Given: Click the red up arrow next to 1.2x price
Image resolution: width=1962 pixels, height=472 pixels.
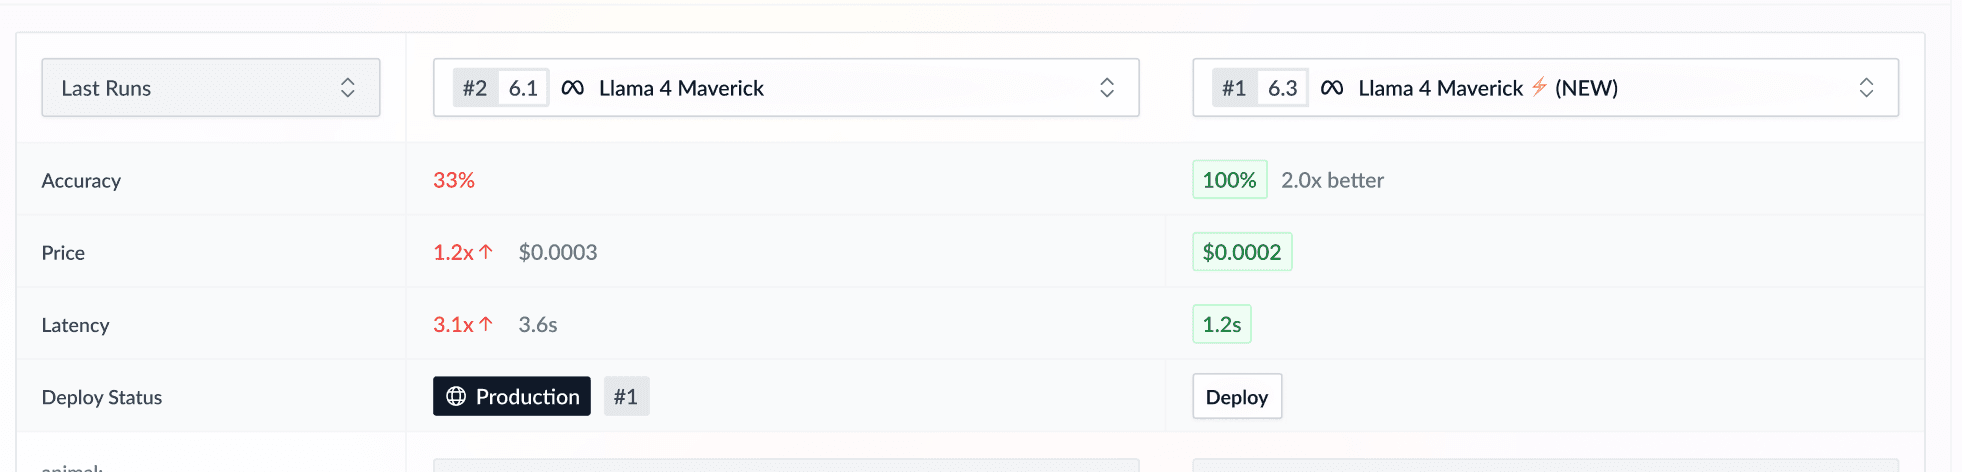Looking at the screenshot, I should (486, 252).
